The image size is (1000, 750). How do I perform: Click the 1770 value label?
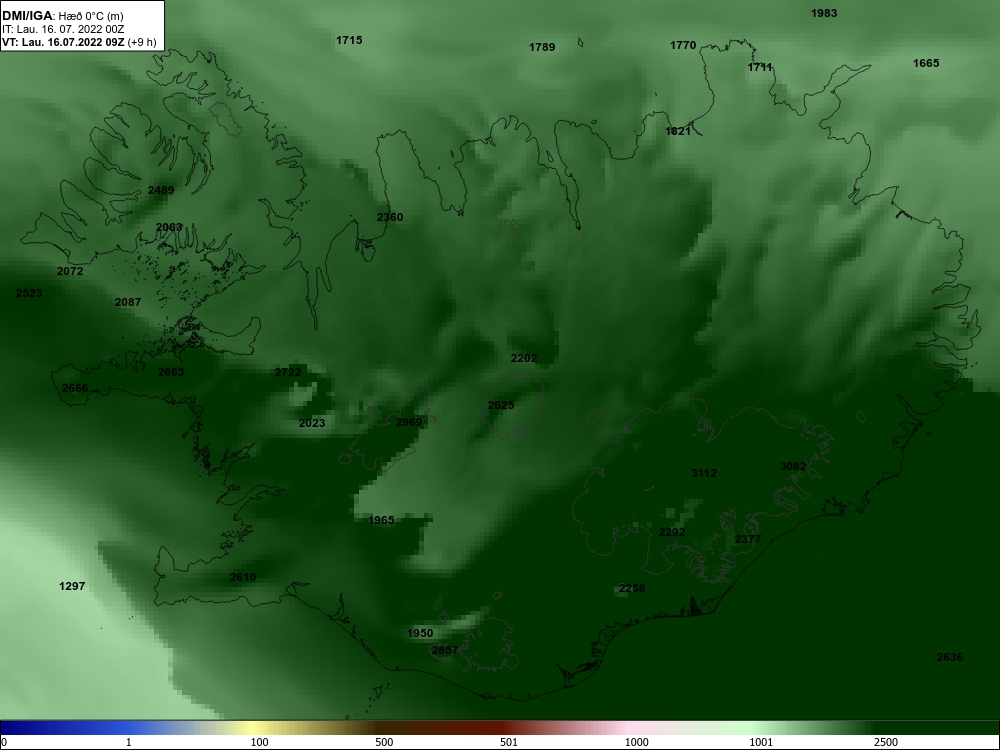click(x=683, y=45)
